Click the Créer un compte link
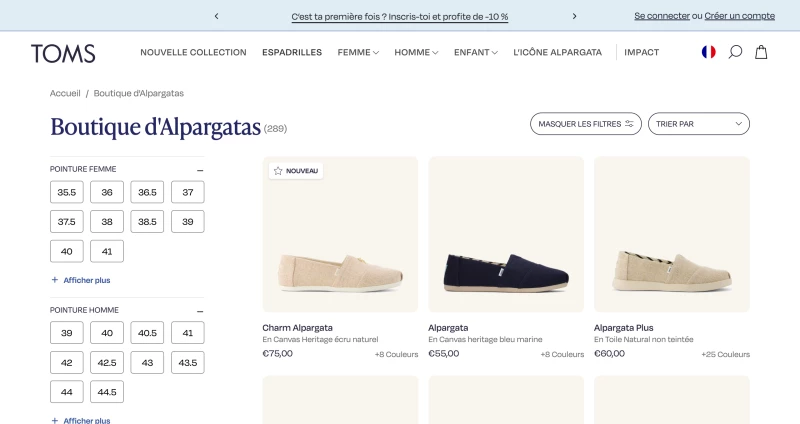The width and height of the screenshot is (800, 424). pyautogui.click(x=739, y=16)
